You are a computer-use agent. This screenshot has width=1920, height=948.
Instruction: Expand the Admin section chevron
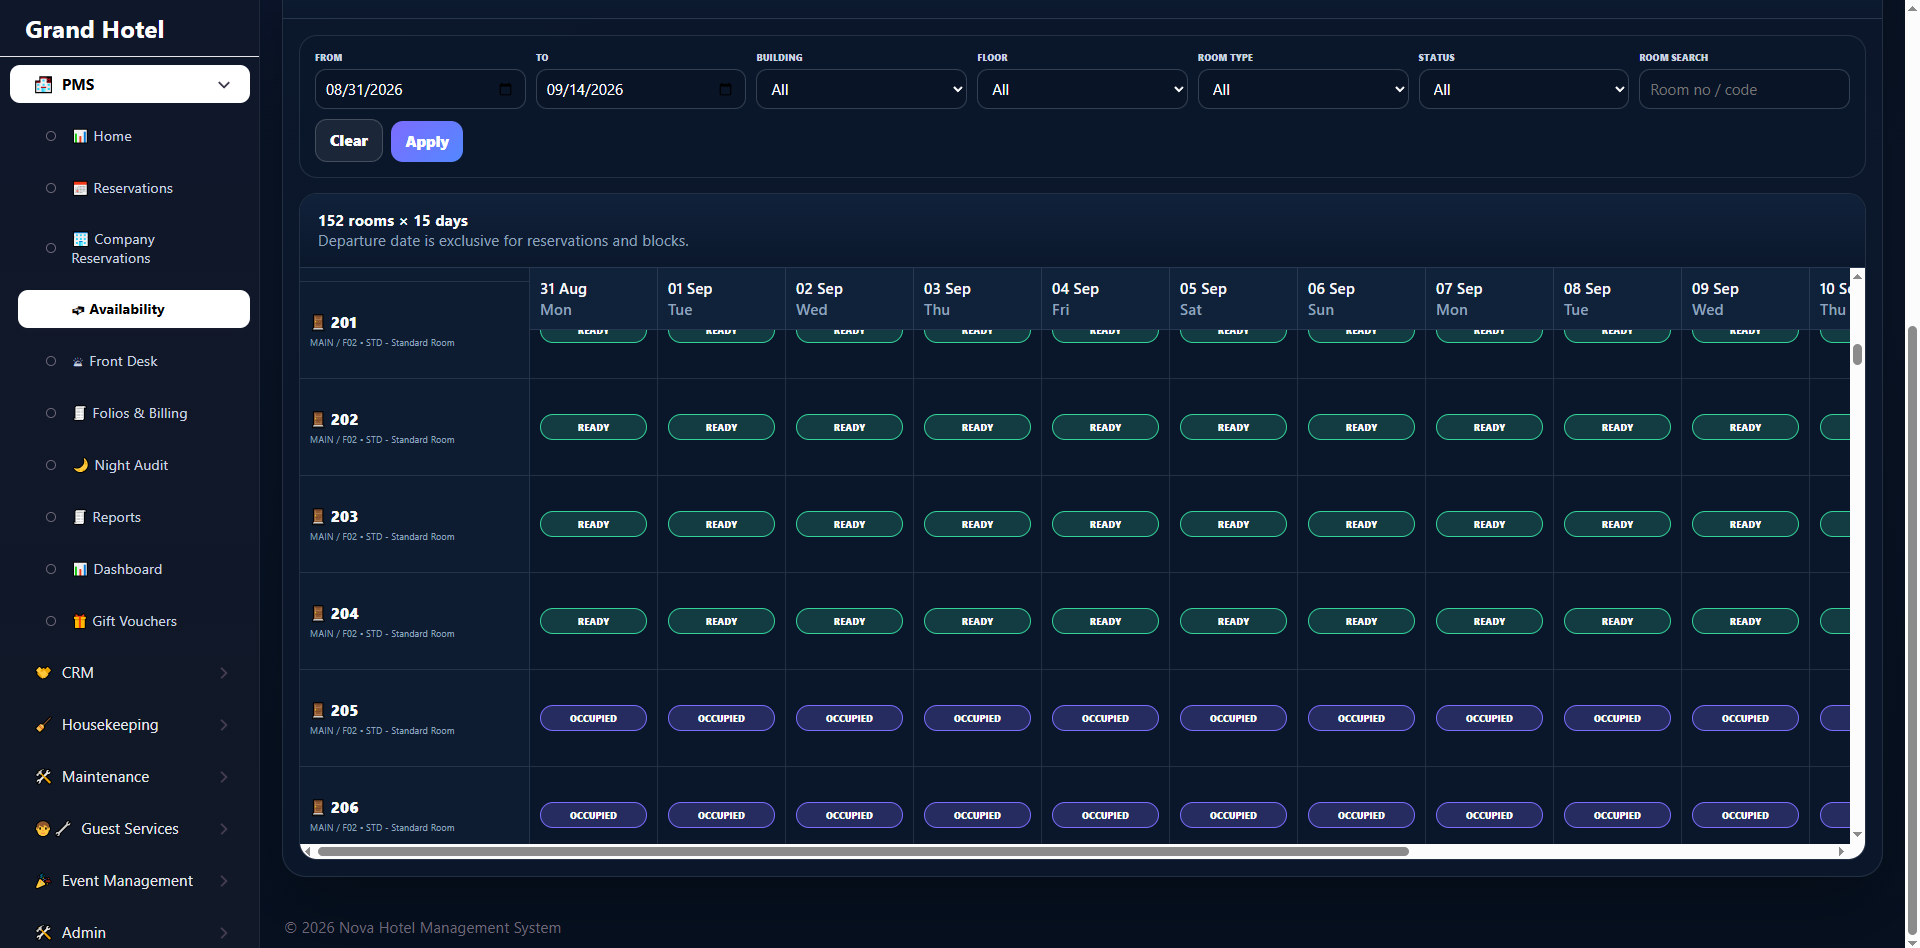[224, 933]
